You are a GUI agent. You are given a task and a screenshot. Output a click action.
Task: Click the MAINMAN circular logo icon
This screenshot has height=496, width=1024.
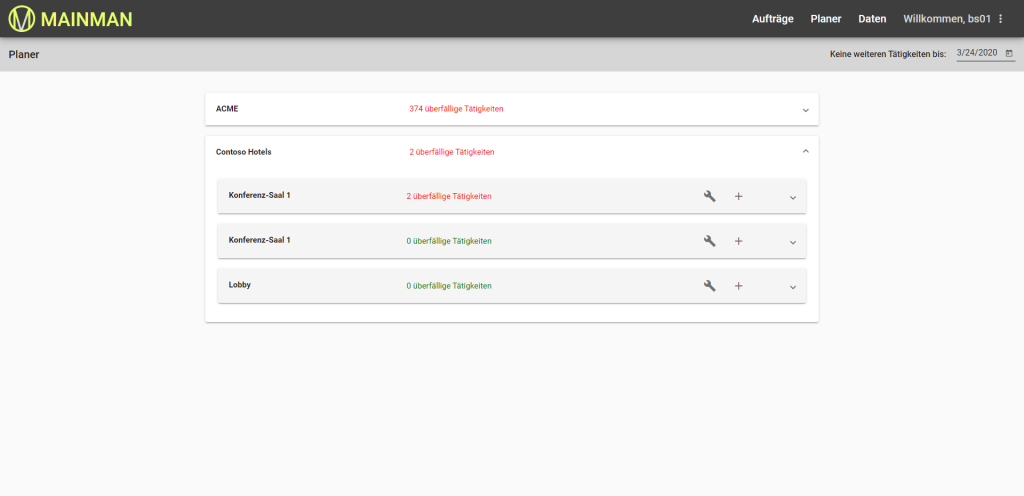tap(21, 18)
